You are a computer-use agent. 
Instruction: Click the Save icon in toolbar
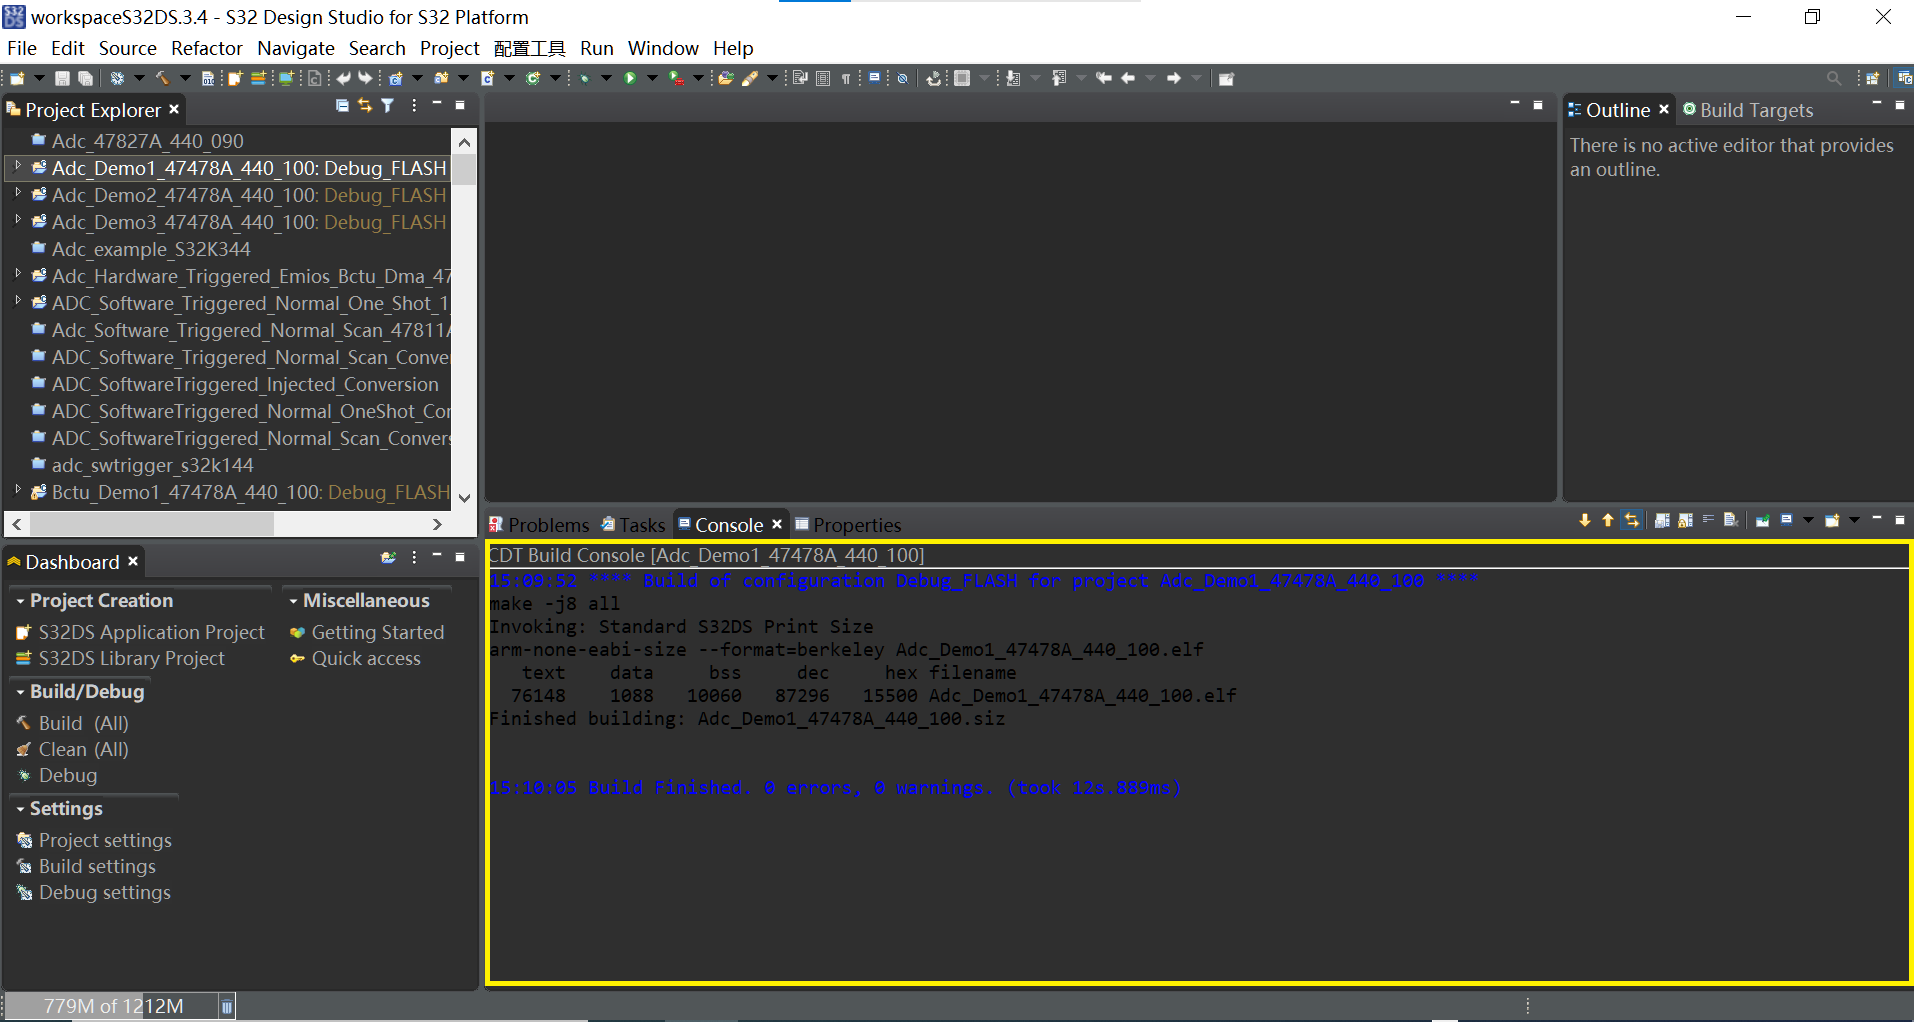[x=62, y=78]
